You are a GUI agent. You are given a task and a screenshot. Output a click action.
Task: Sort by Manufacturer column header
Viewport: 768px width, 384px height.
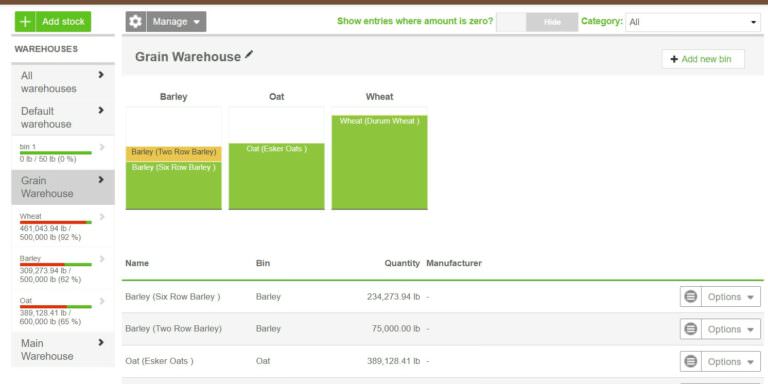click(x=454, y=263)
